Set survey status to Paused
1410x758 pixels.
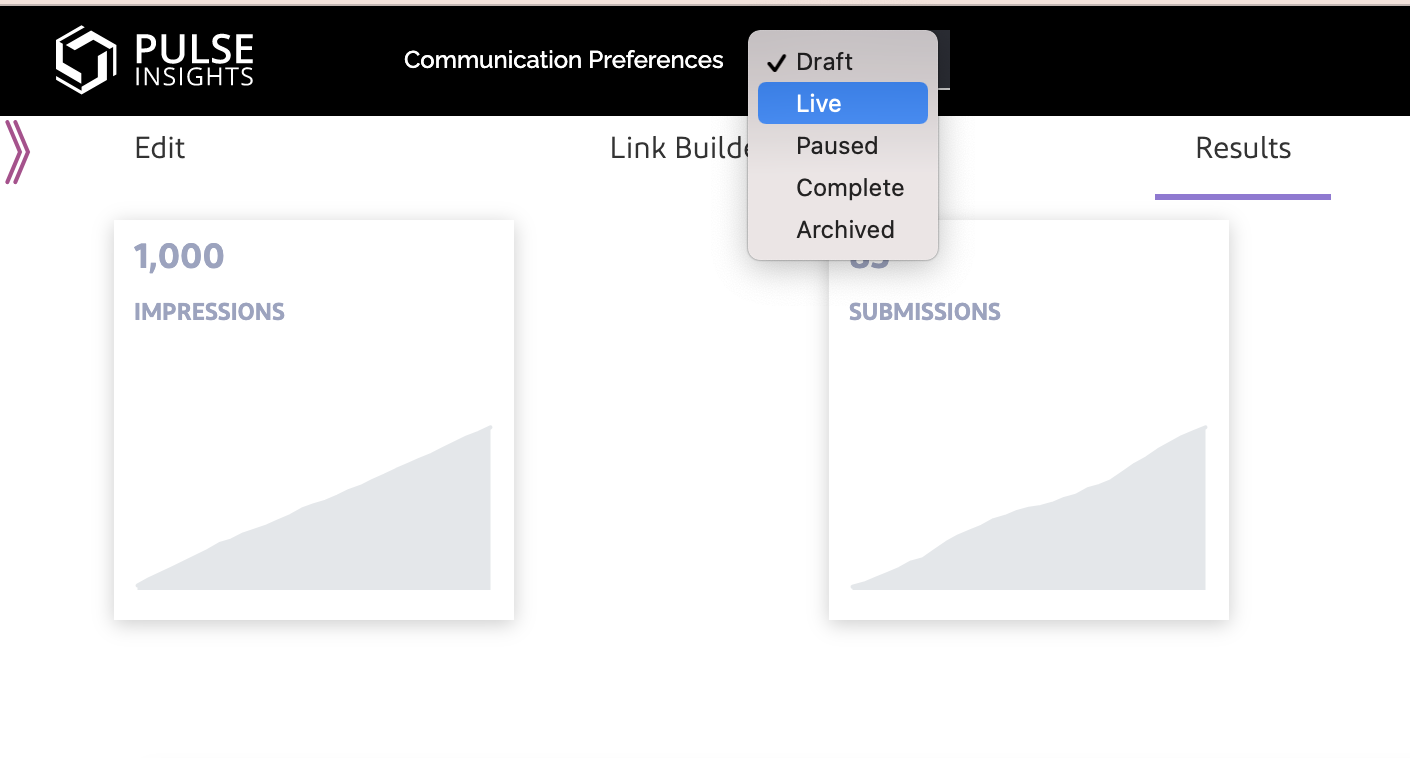(x=837, y=146)
